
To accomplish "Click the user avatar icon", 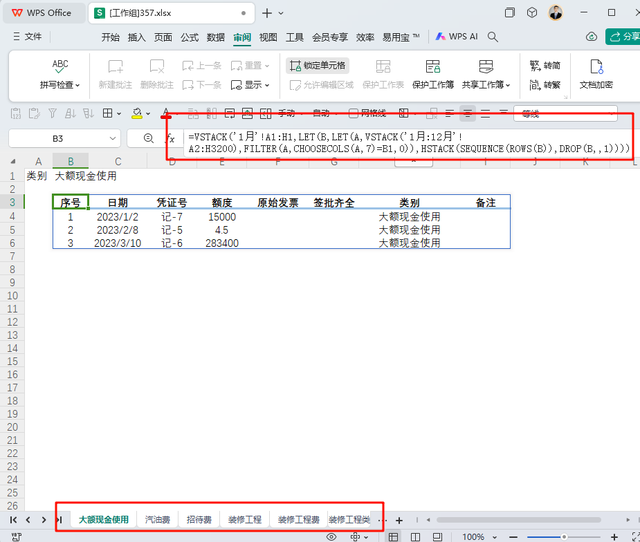I will click(x=556, y=13).
